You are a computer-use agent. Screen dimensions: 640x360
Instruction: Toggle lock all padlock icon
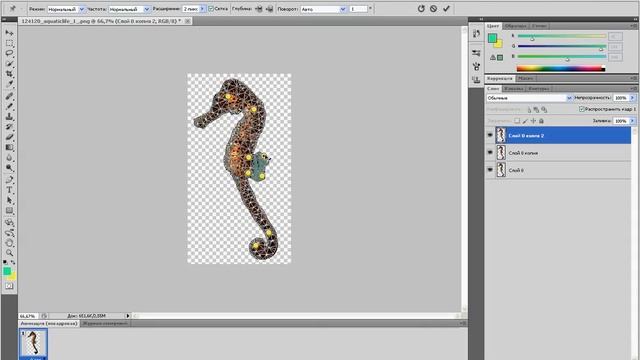[541, 121]
